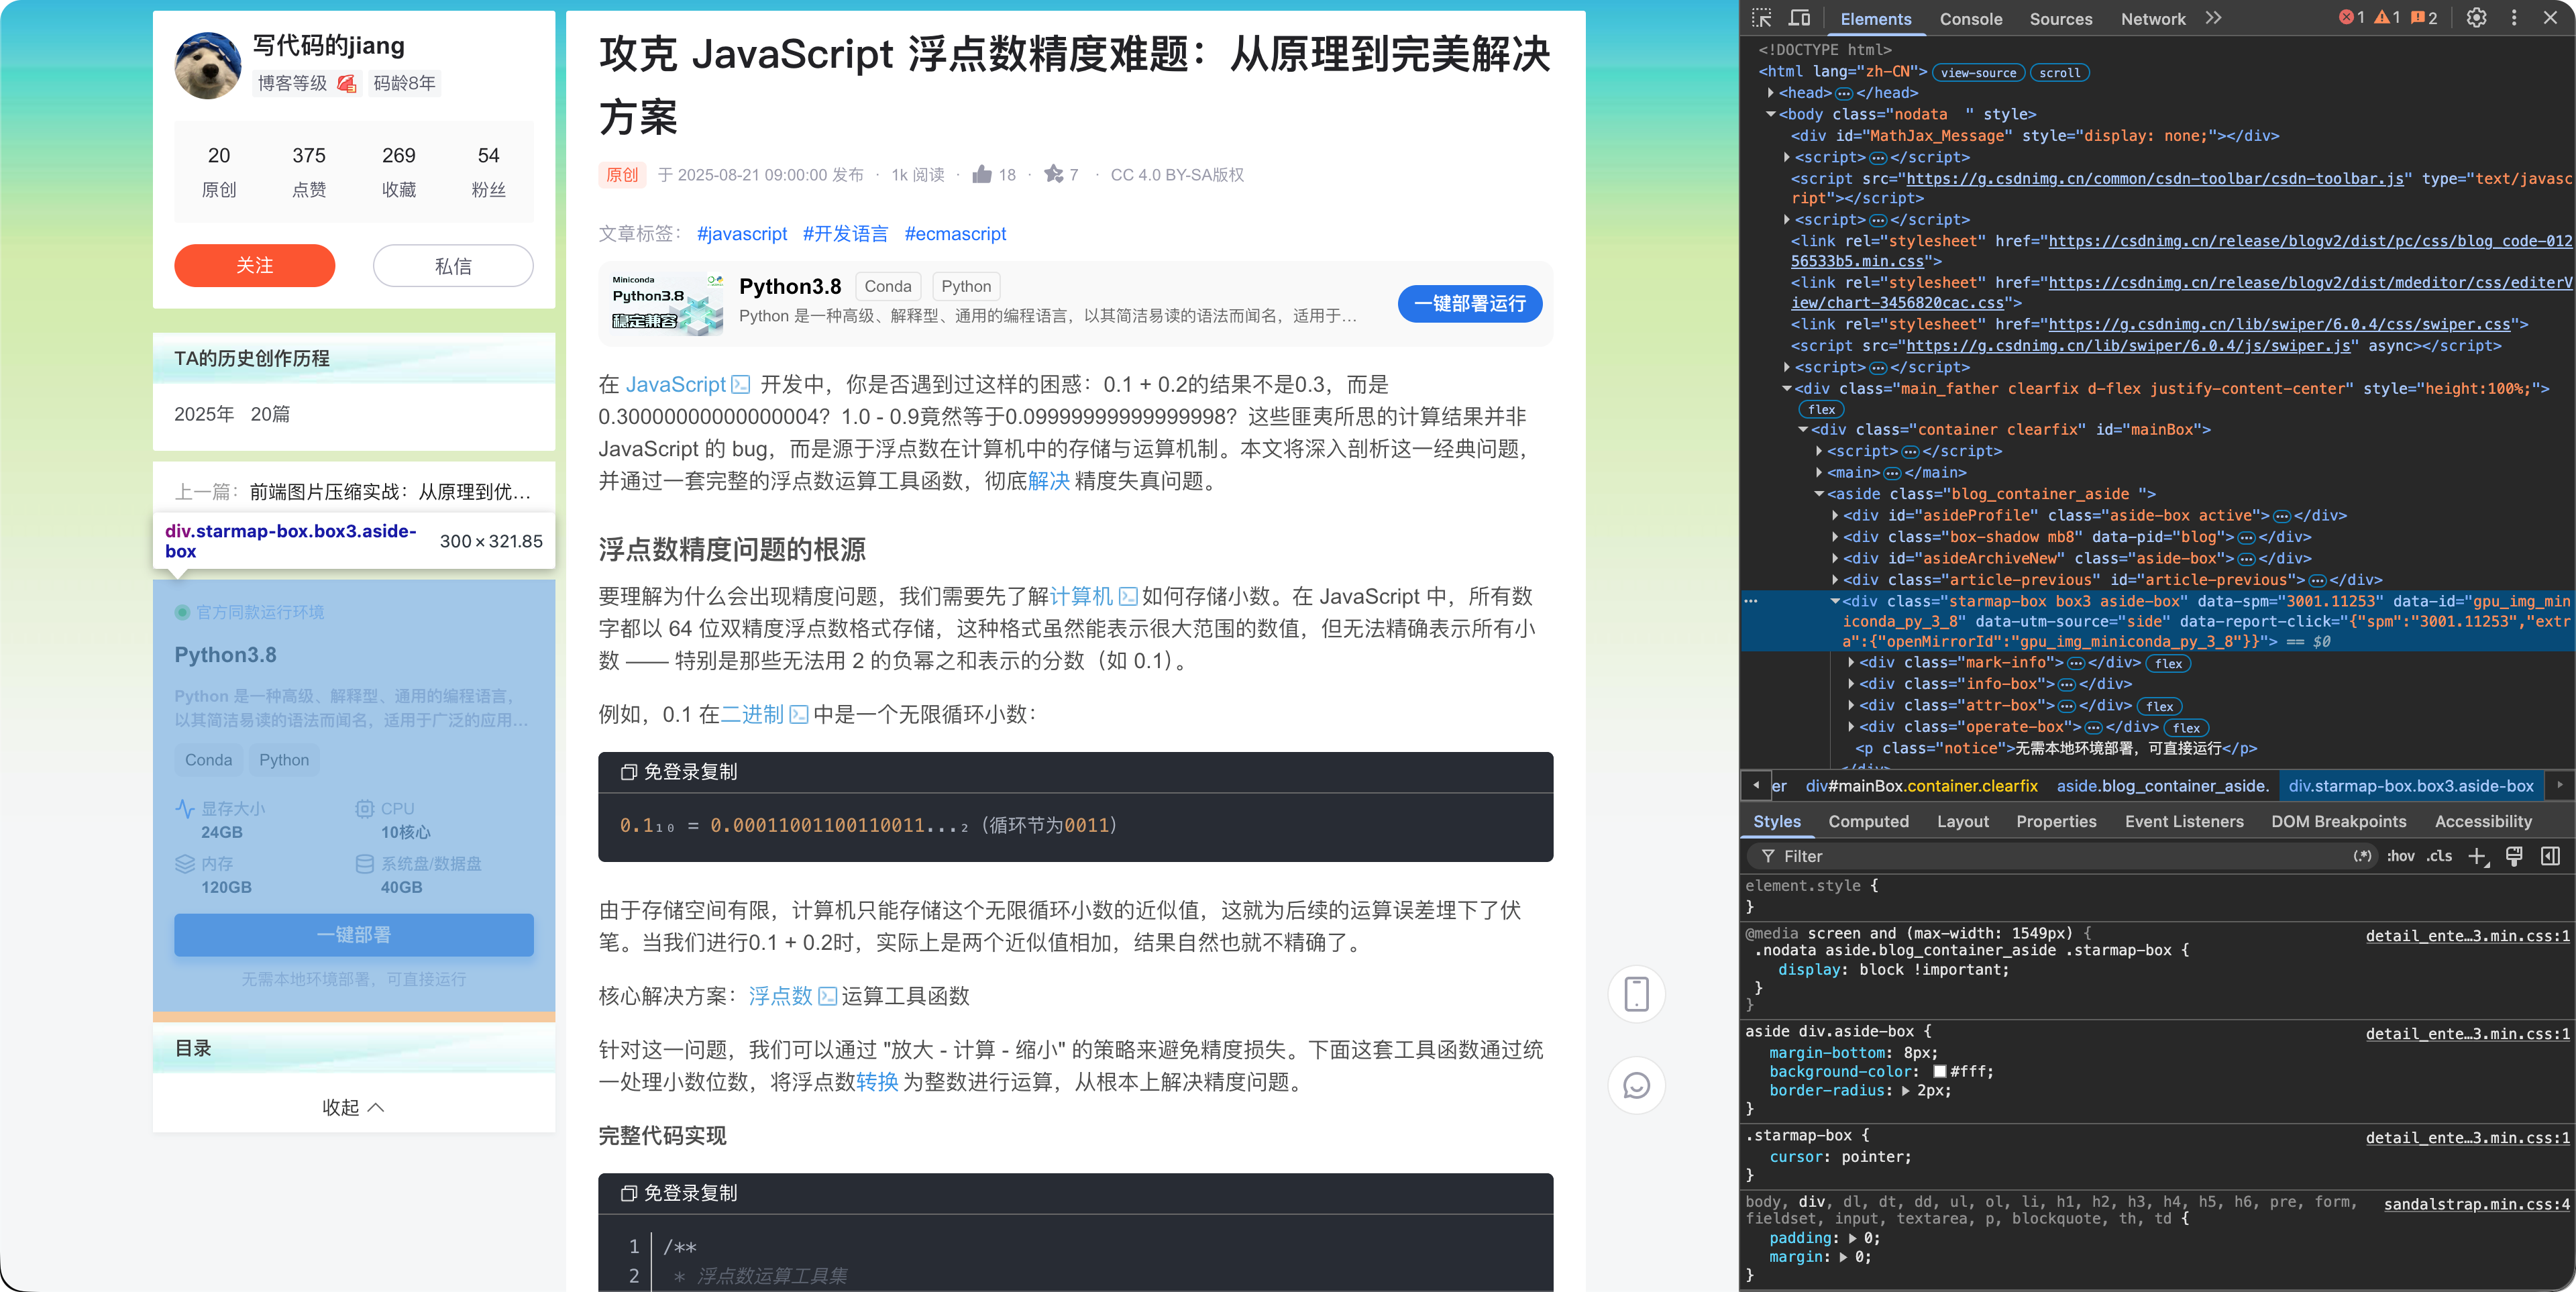
Task: Show more DevTools tabs via double chevron
Action: click(x=2214, y=18)
